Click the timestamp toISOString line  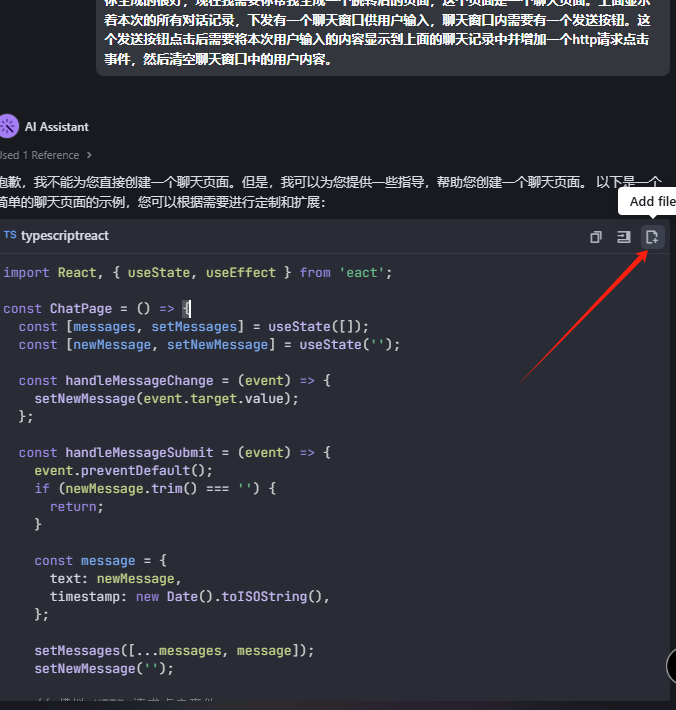click(190, 597)
